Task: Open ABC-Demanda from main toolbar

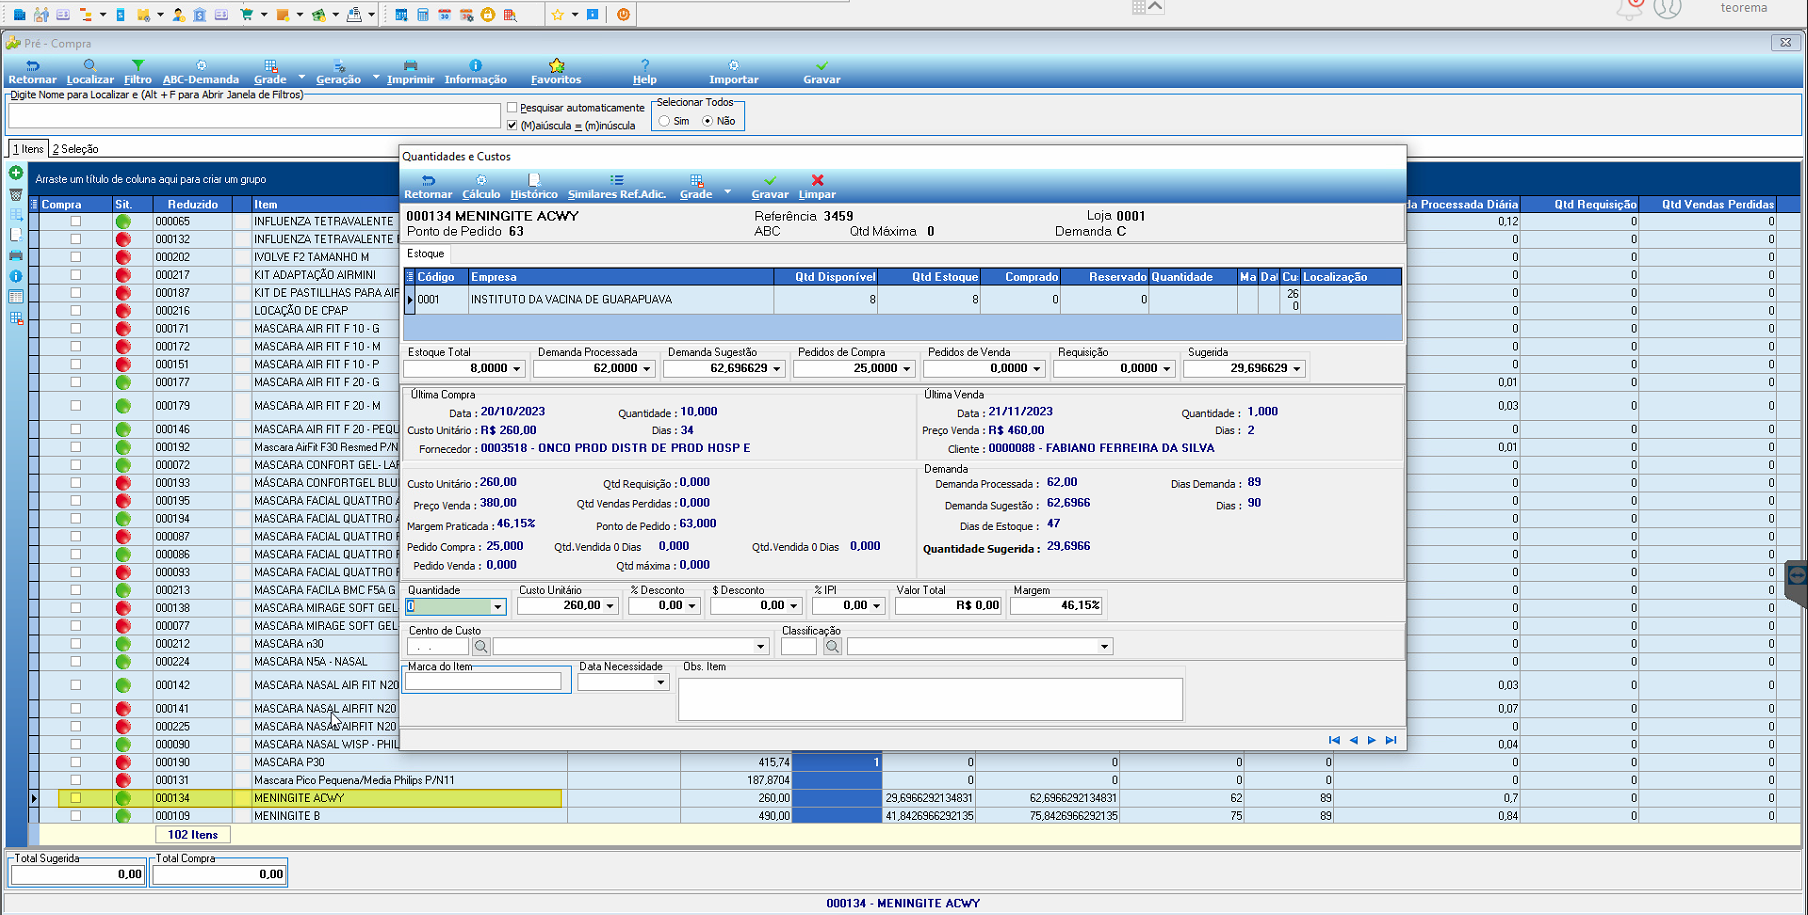Action: 200,72
